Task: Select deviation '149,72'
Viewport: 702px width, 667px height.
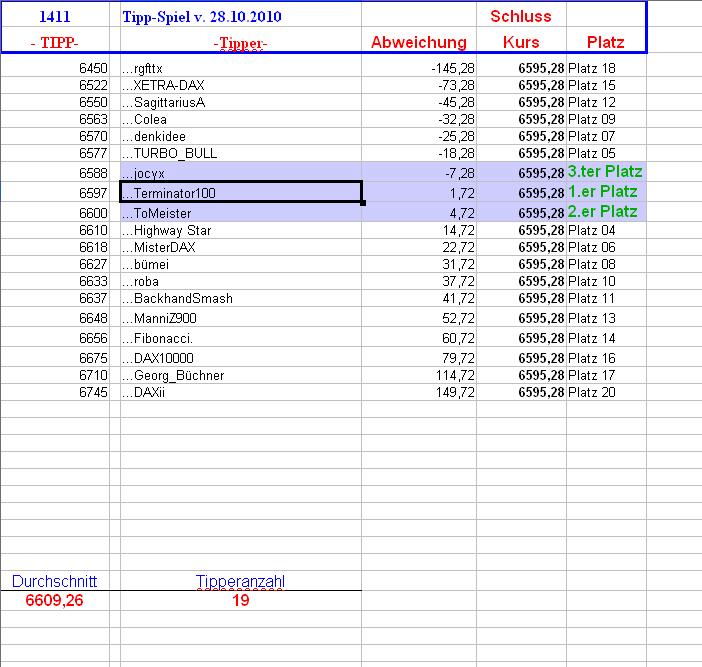Action: pos(455,392)
